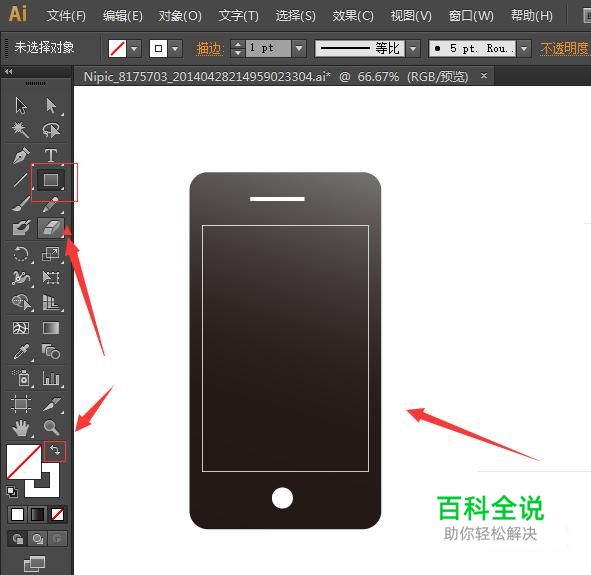Select the Mesh tool
The width and height of the screenshot is (591, 575).
[x=21, y=328]
